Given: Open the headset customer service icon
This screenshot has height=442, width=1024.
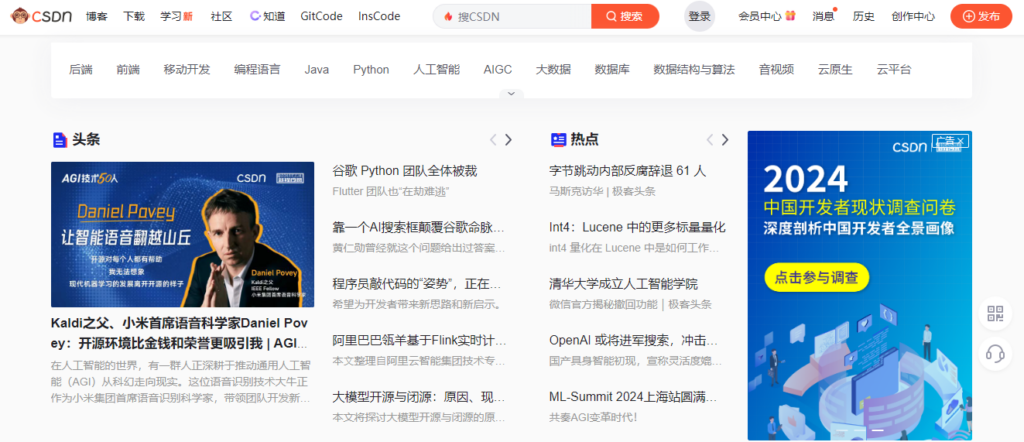Looking at the screenshot, I should click(x=994, y=353).
